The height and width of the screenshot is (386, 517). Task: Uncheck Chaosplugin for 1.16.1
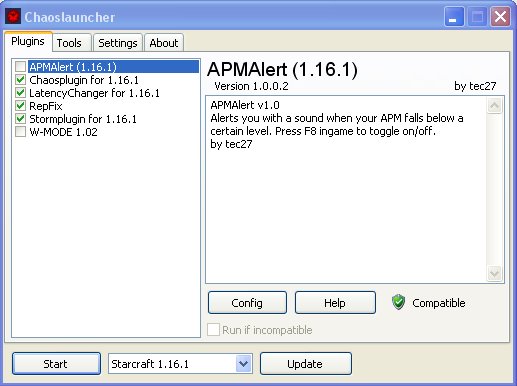click(x=20, y=80)
